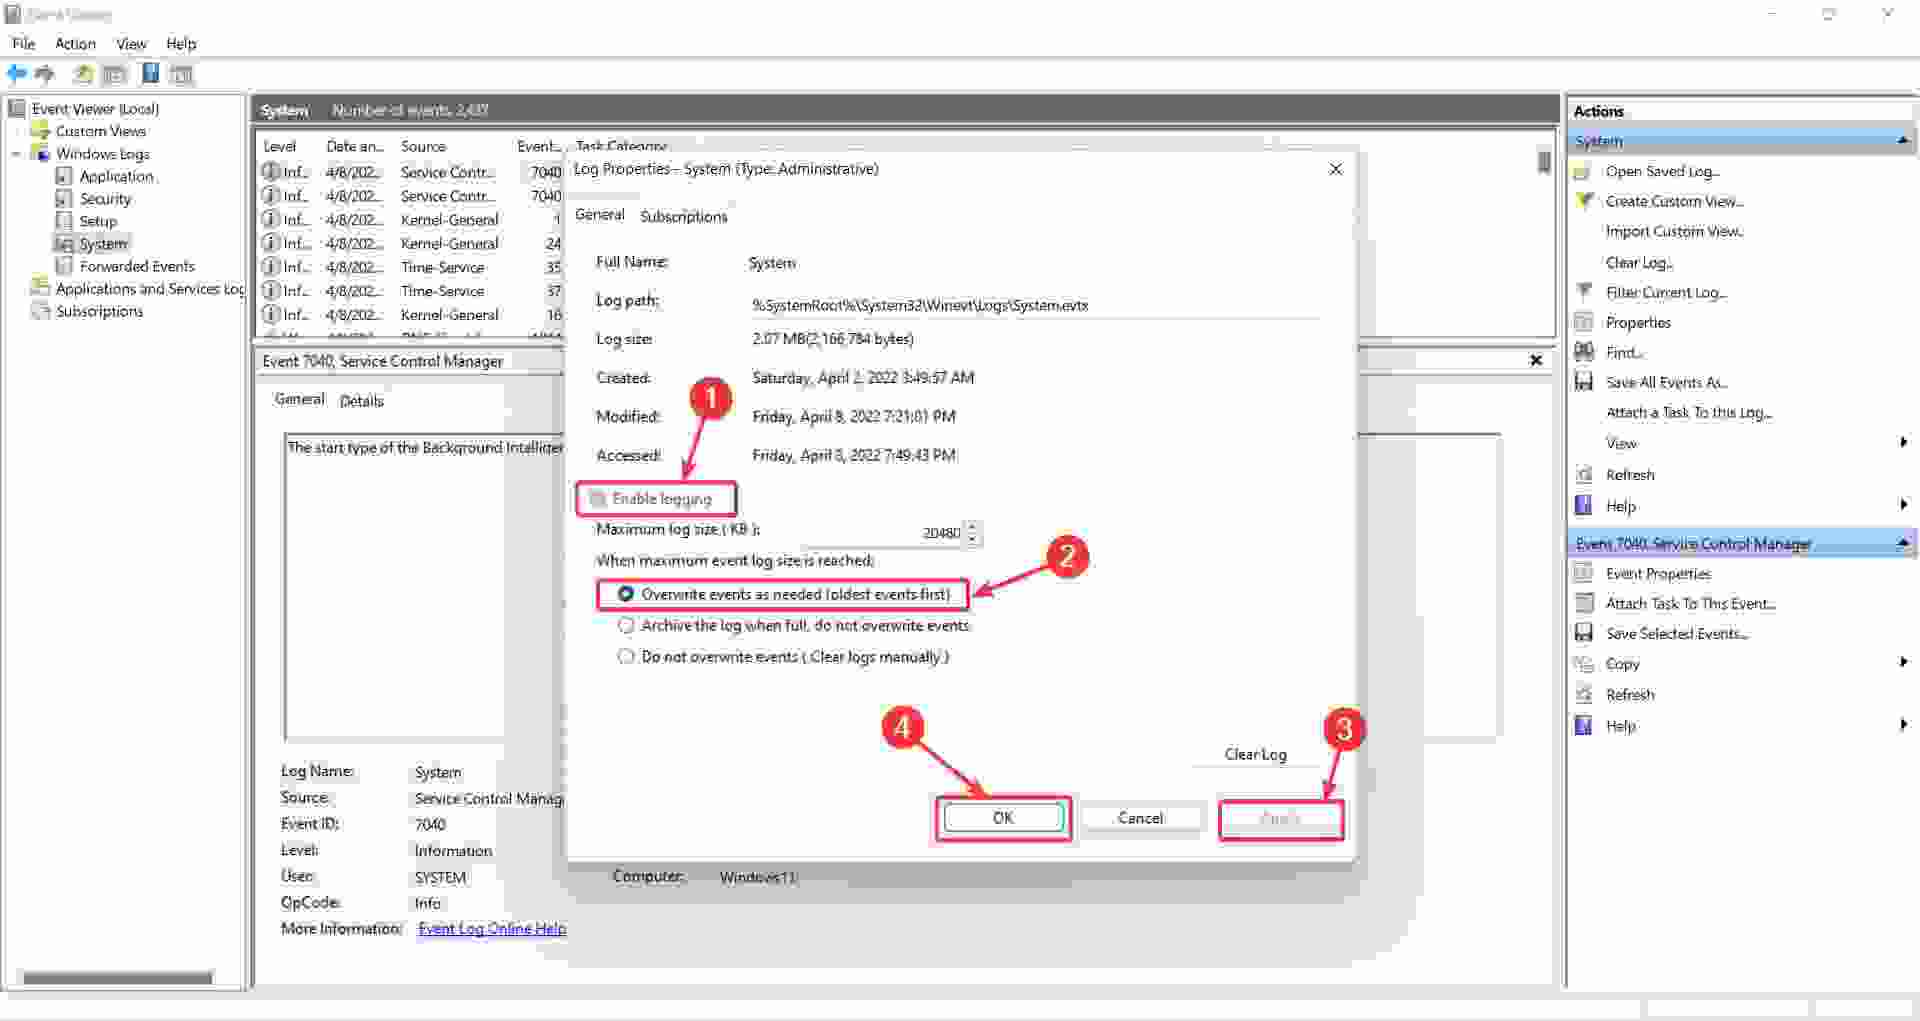Screen dimensions: 1920x1021
Task: Click the Forward arrow in the toolbar
Action: (44, 74)
